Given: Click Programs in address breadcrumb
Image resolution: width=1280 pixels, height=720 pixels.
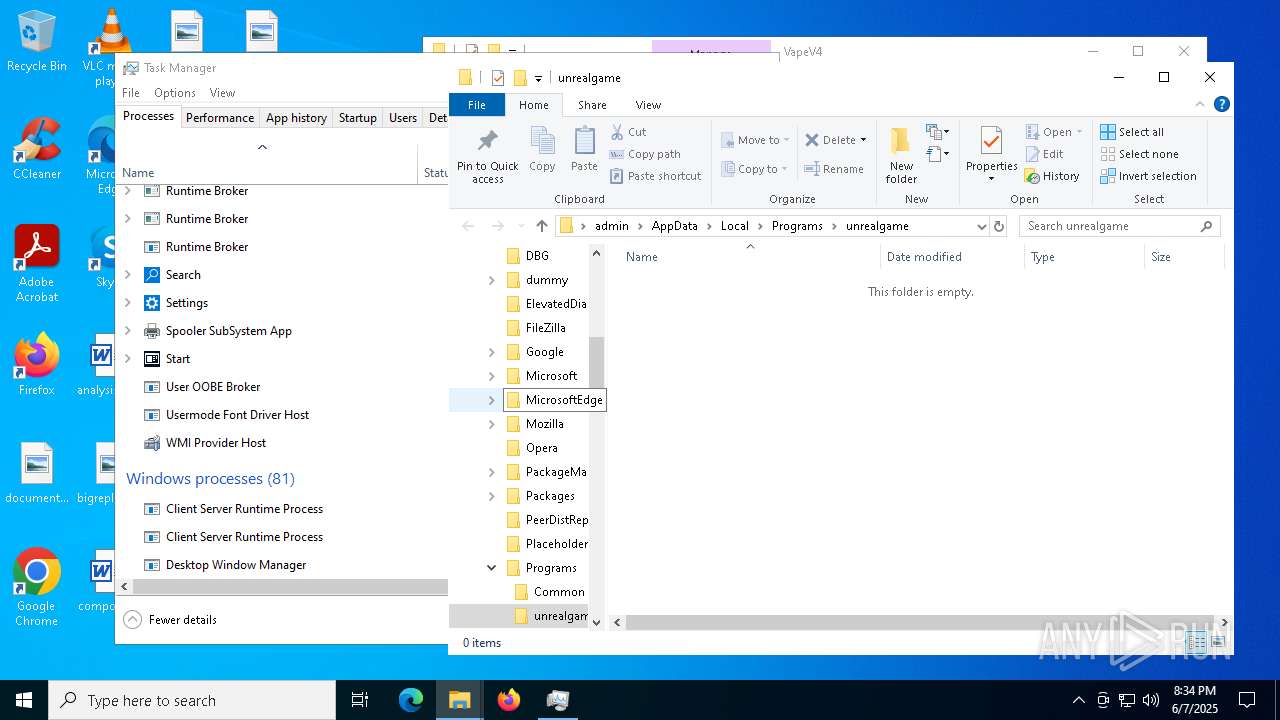Looking at the screenshot, I should [x=797, y=226].
